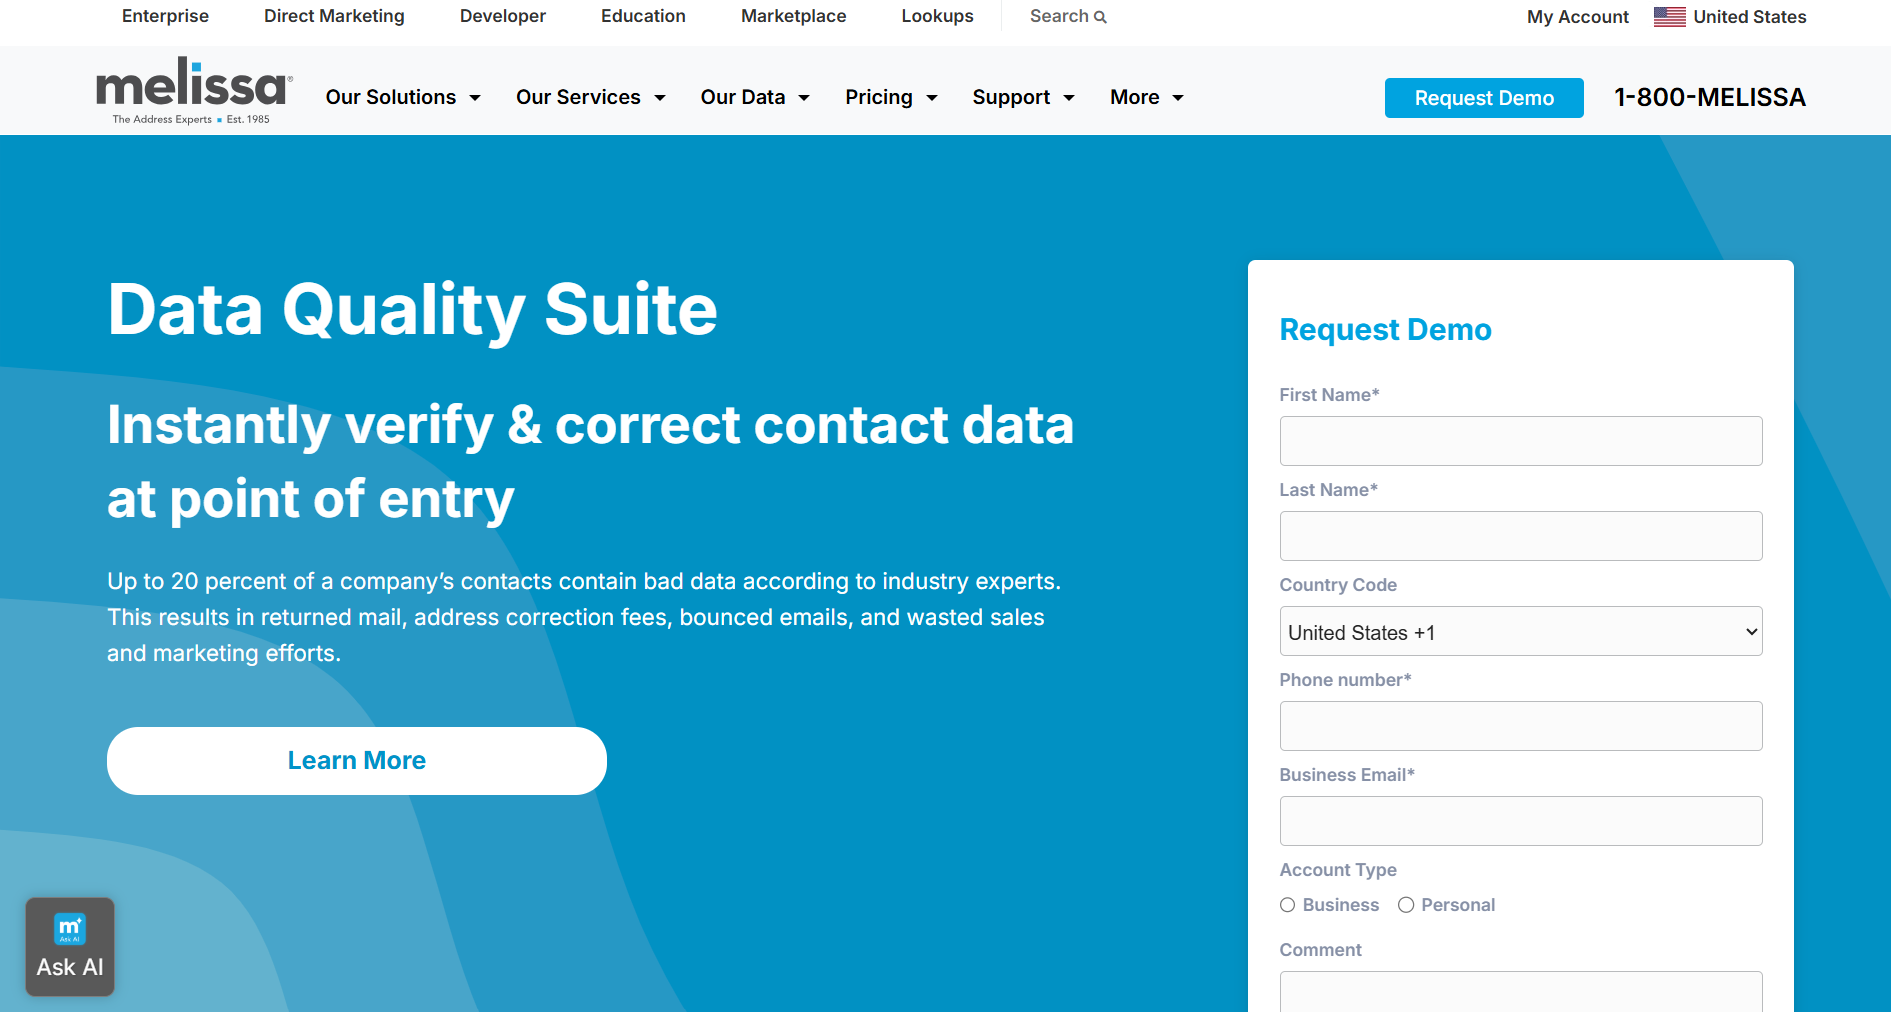Open the Lookups top link
The height and width of the screenshot is (1012, 1891).
tap(937, 16)
